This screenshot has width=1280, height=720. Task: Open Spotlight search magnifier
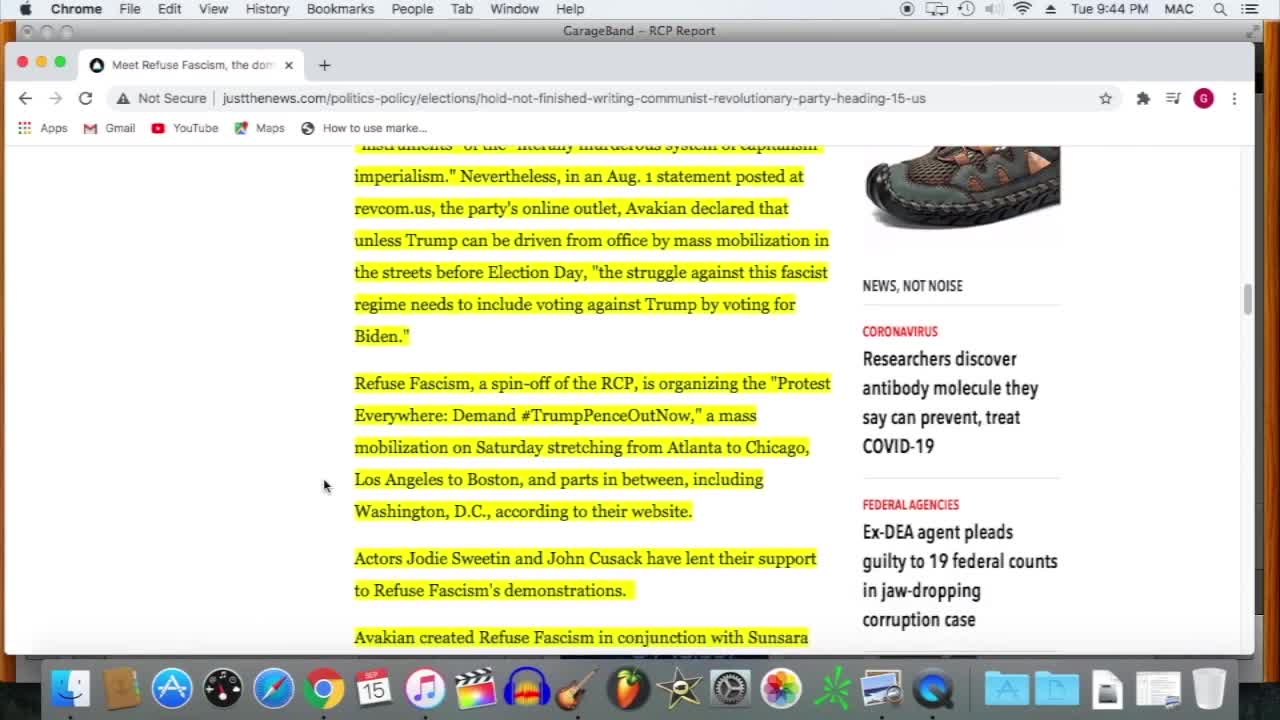pyautogui.click(x=1220, y=9)
